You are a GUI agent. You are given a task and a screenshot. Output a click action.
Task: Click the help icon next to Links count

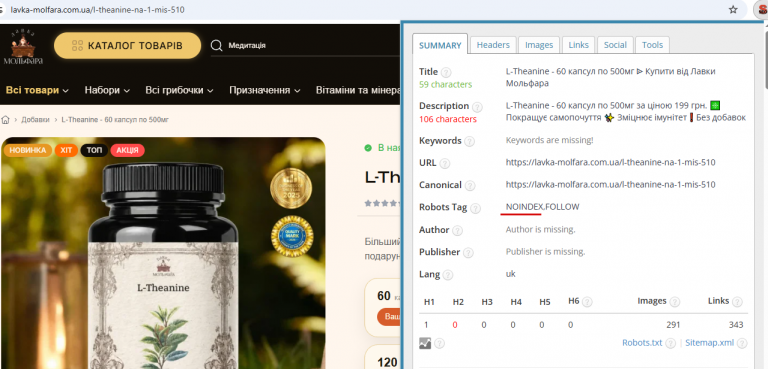(737, 302)
